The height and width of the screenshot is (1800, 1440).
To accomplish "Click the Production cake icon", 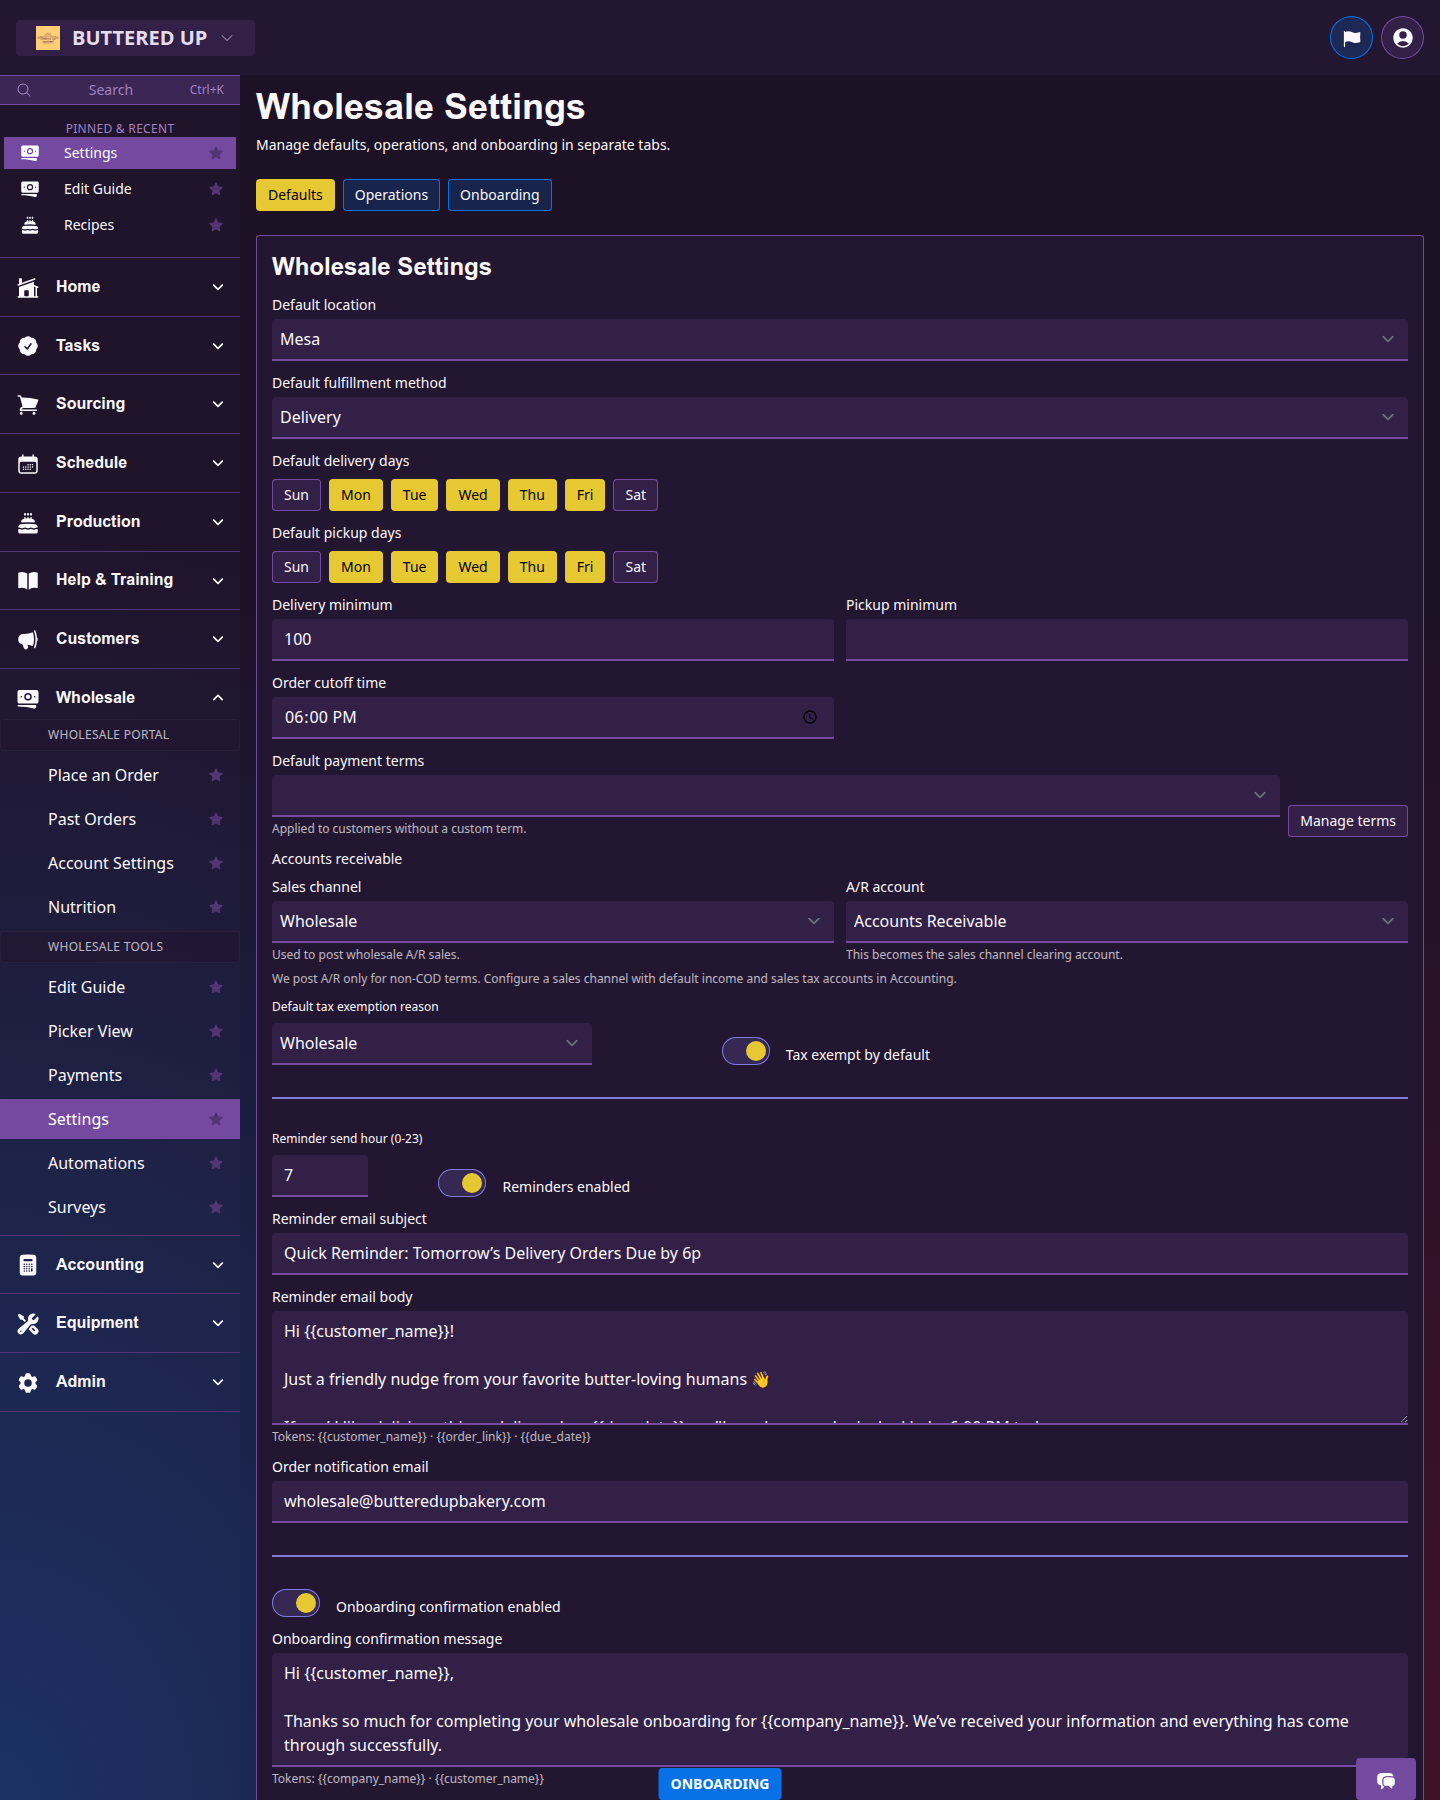I will (x=28, y=522).
